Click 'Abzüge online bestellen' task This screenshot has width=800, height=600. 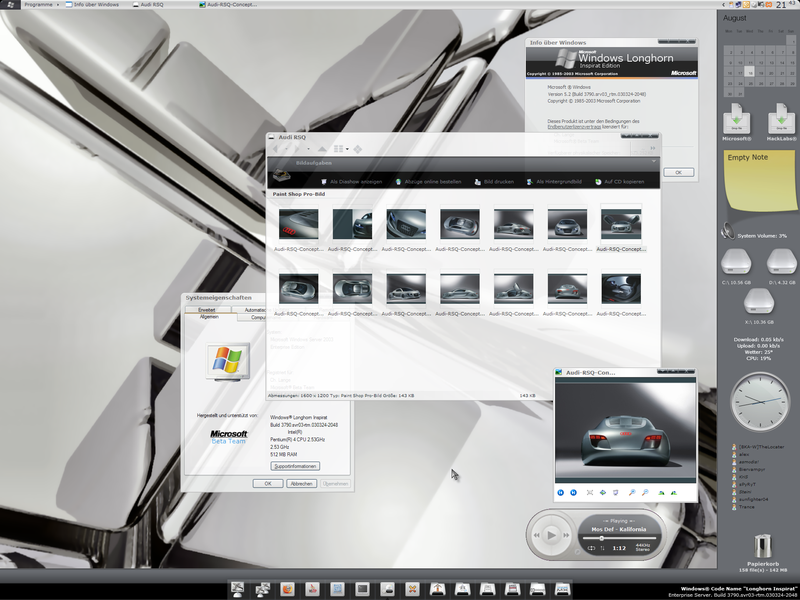coord(427,181)
